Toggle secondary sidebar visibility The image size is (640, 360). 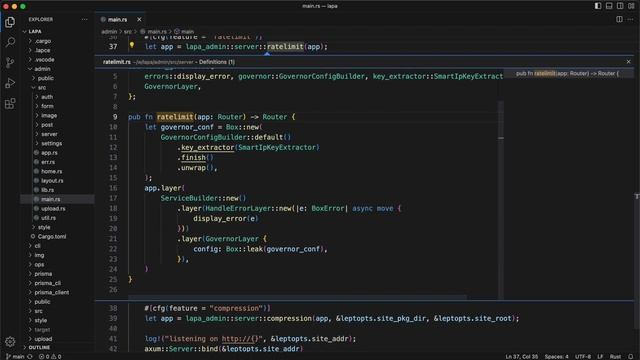coord(620,6)
